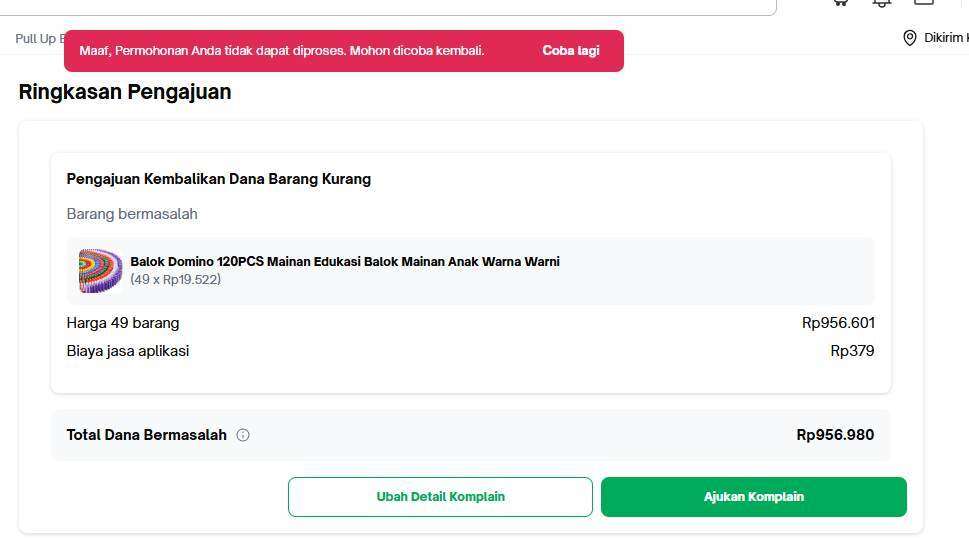Click the location pin icon
Viewport: 969px width, 541px height.
click(910, 38)
